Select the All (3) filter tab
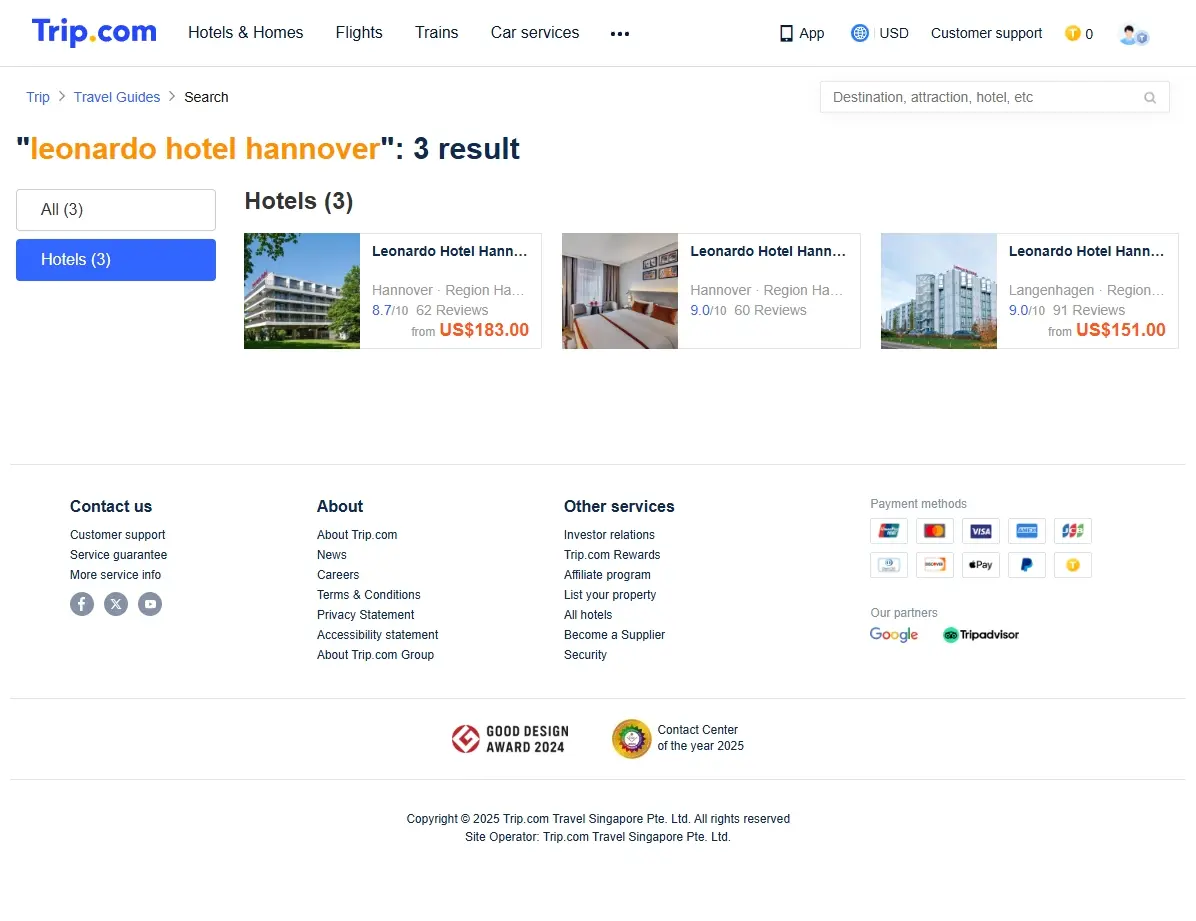1196x921 pixels. tap(116, 210)
